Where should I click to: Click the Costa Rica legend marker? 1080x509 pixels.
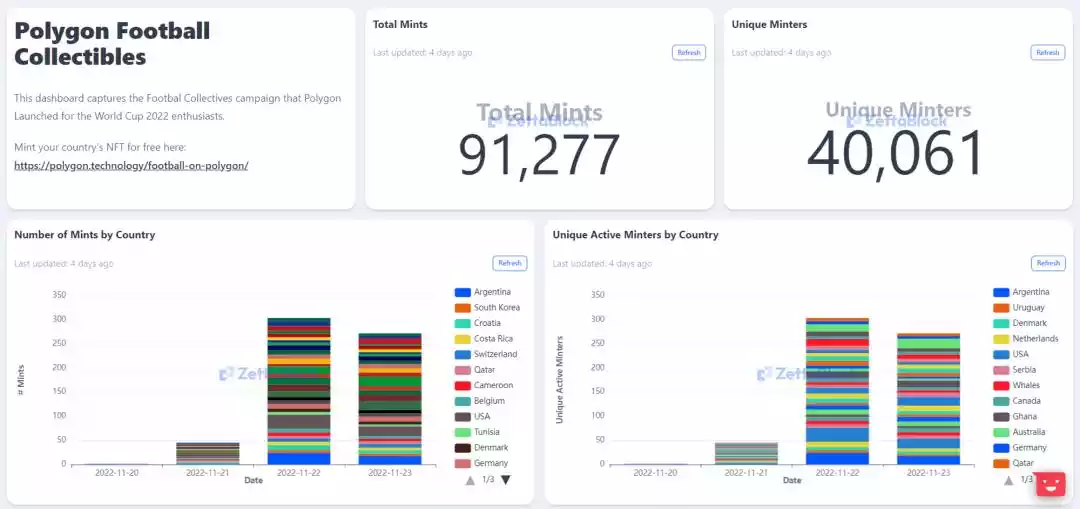tap(462, 339)
